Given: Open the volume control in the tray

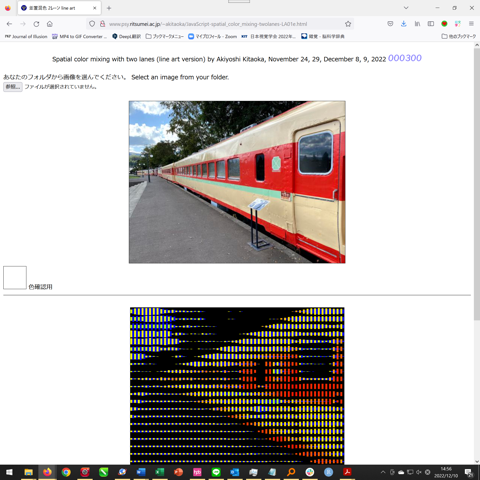Looking at the screenshot, I should [x=419, y=472].
